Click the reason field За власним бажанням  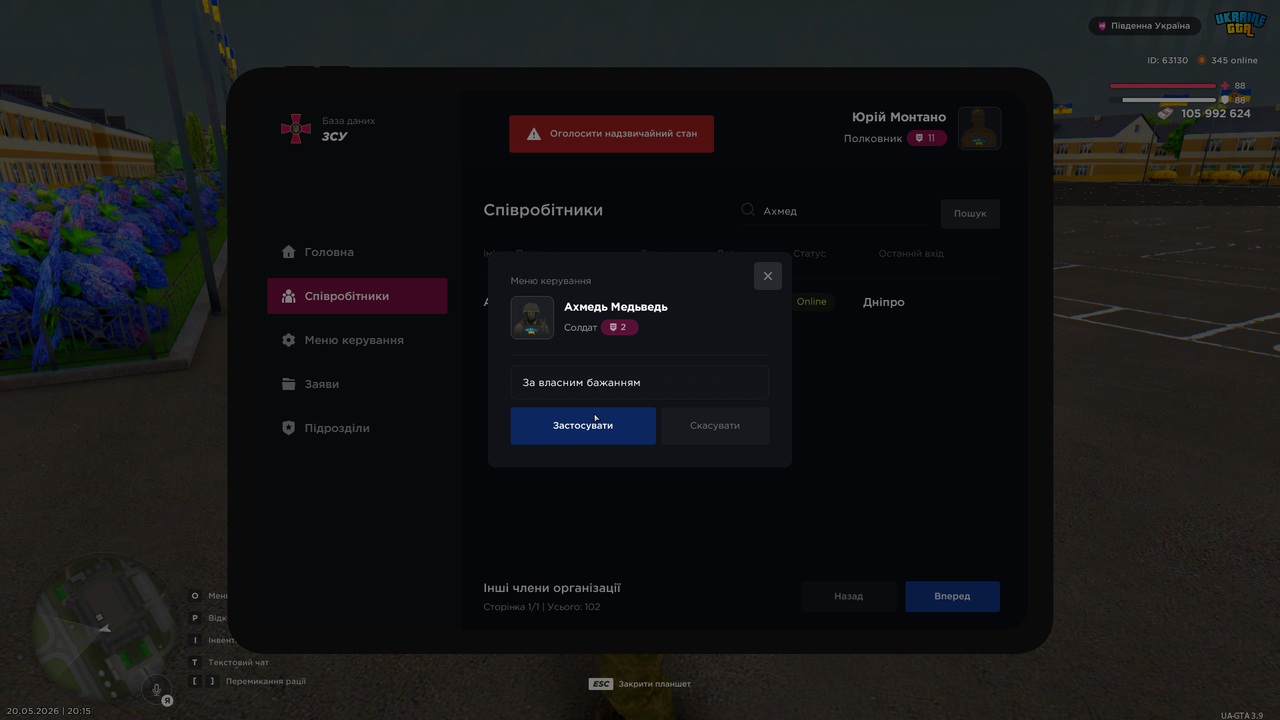pos(640,383)
